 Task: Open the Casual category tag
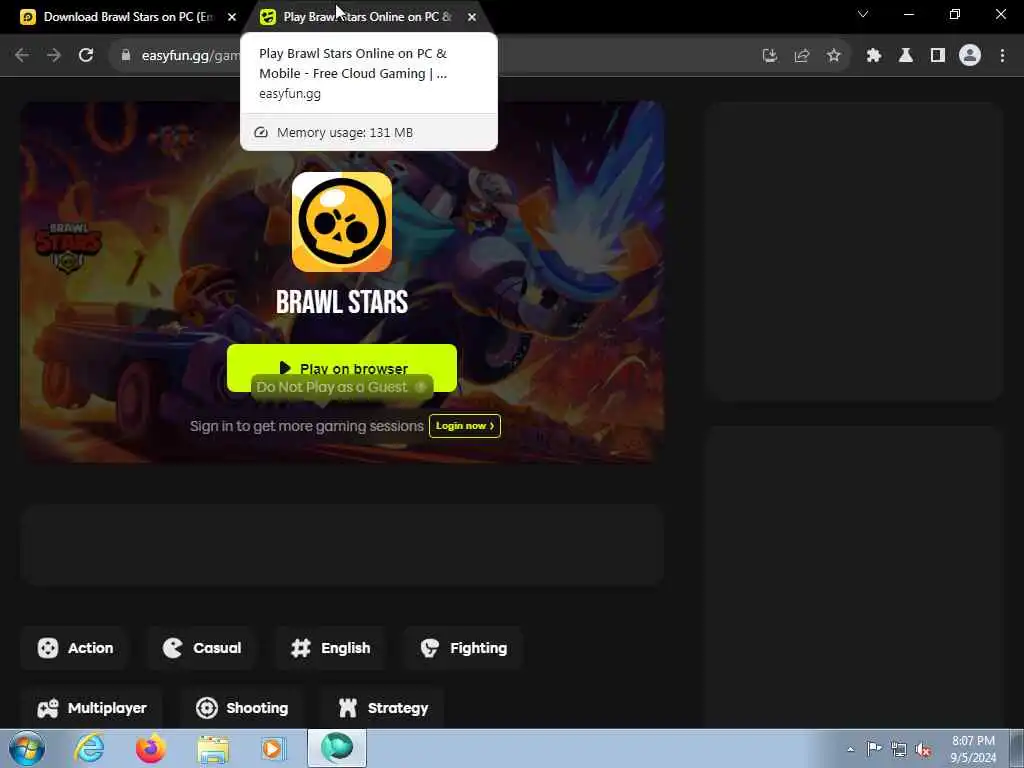[202, 648]
